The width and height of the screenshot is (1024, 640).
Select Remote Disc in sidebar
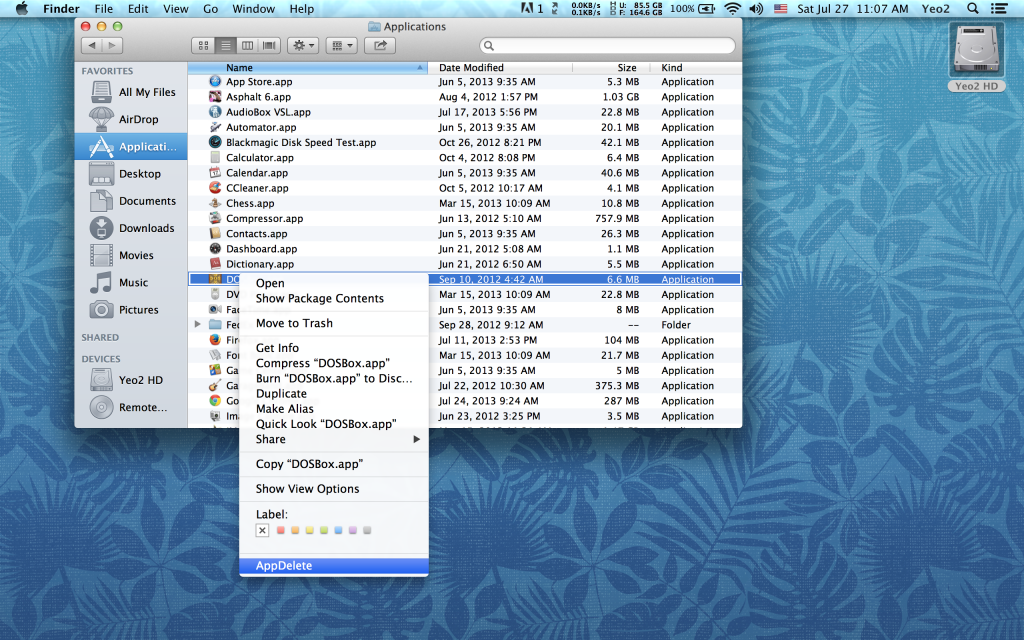tap(131, 408)
